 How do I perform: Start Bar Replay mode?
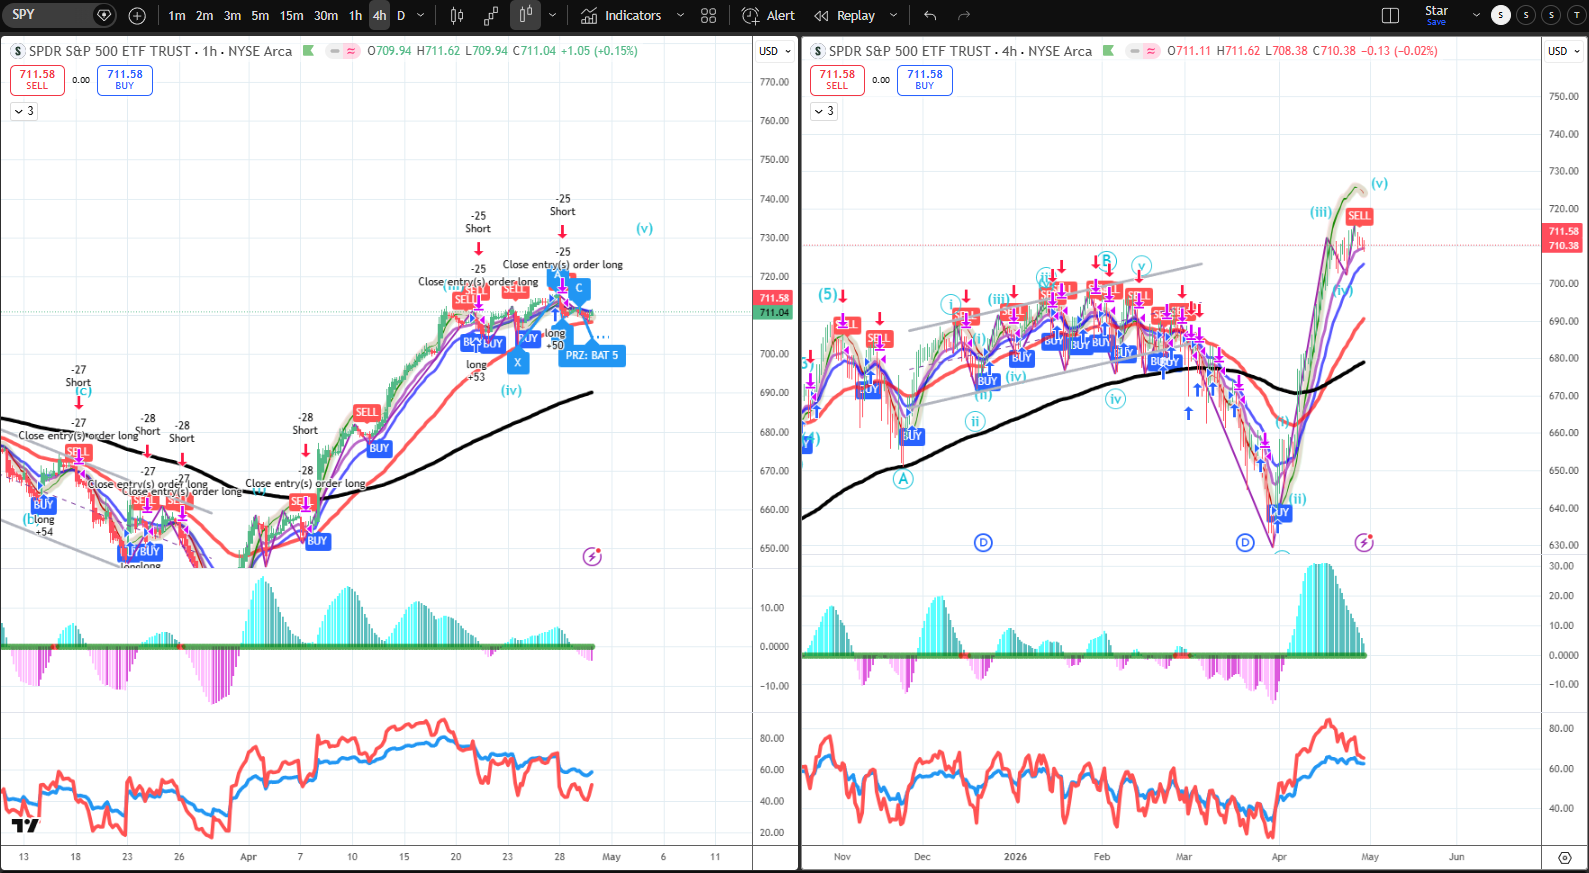click(845, 16)
